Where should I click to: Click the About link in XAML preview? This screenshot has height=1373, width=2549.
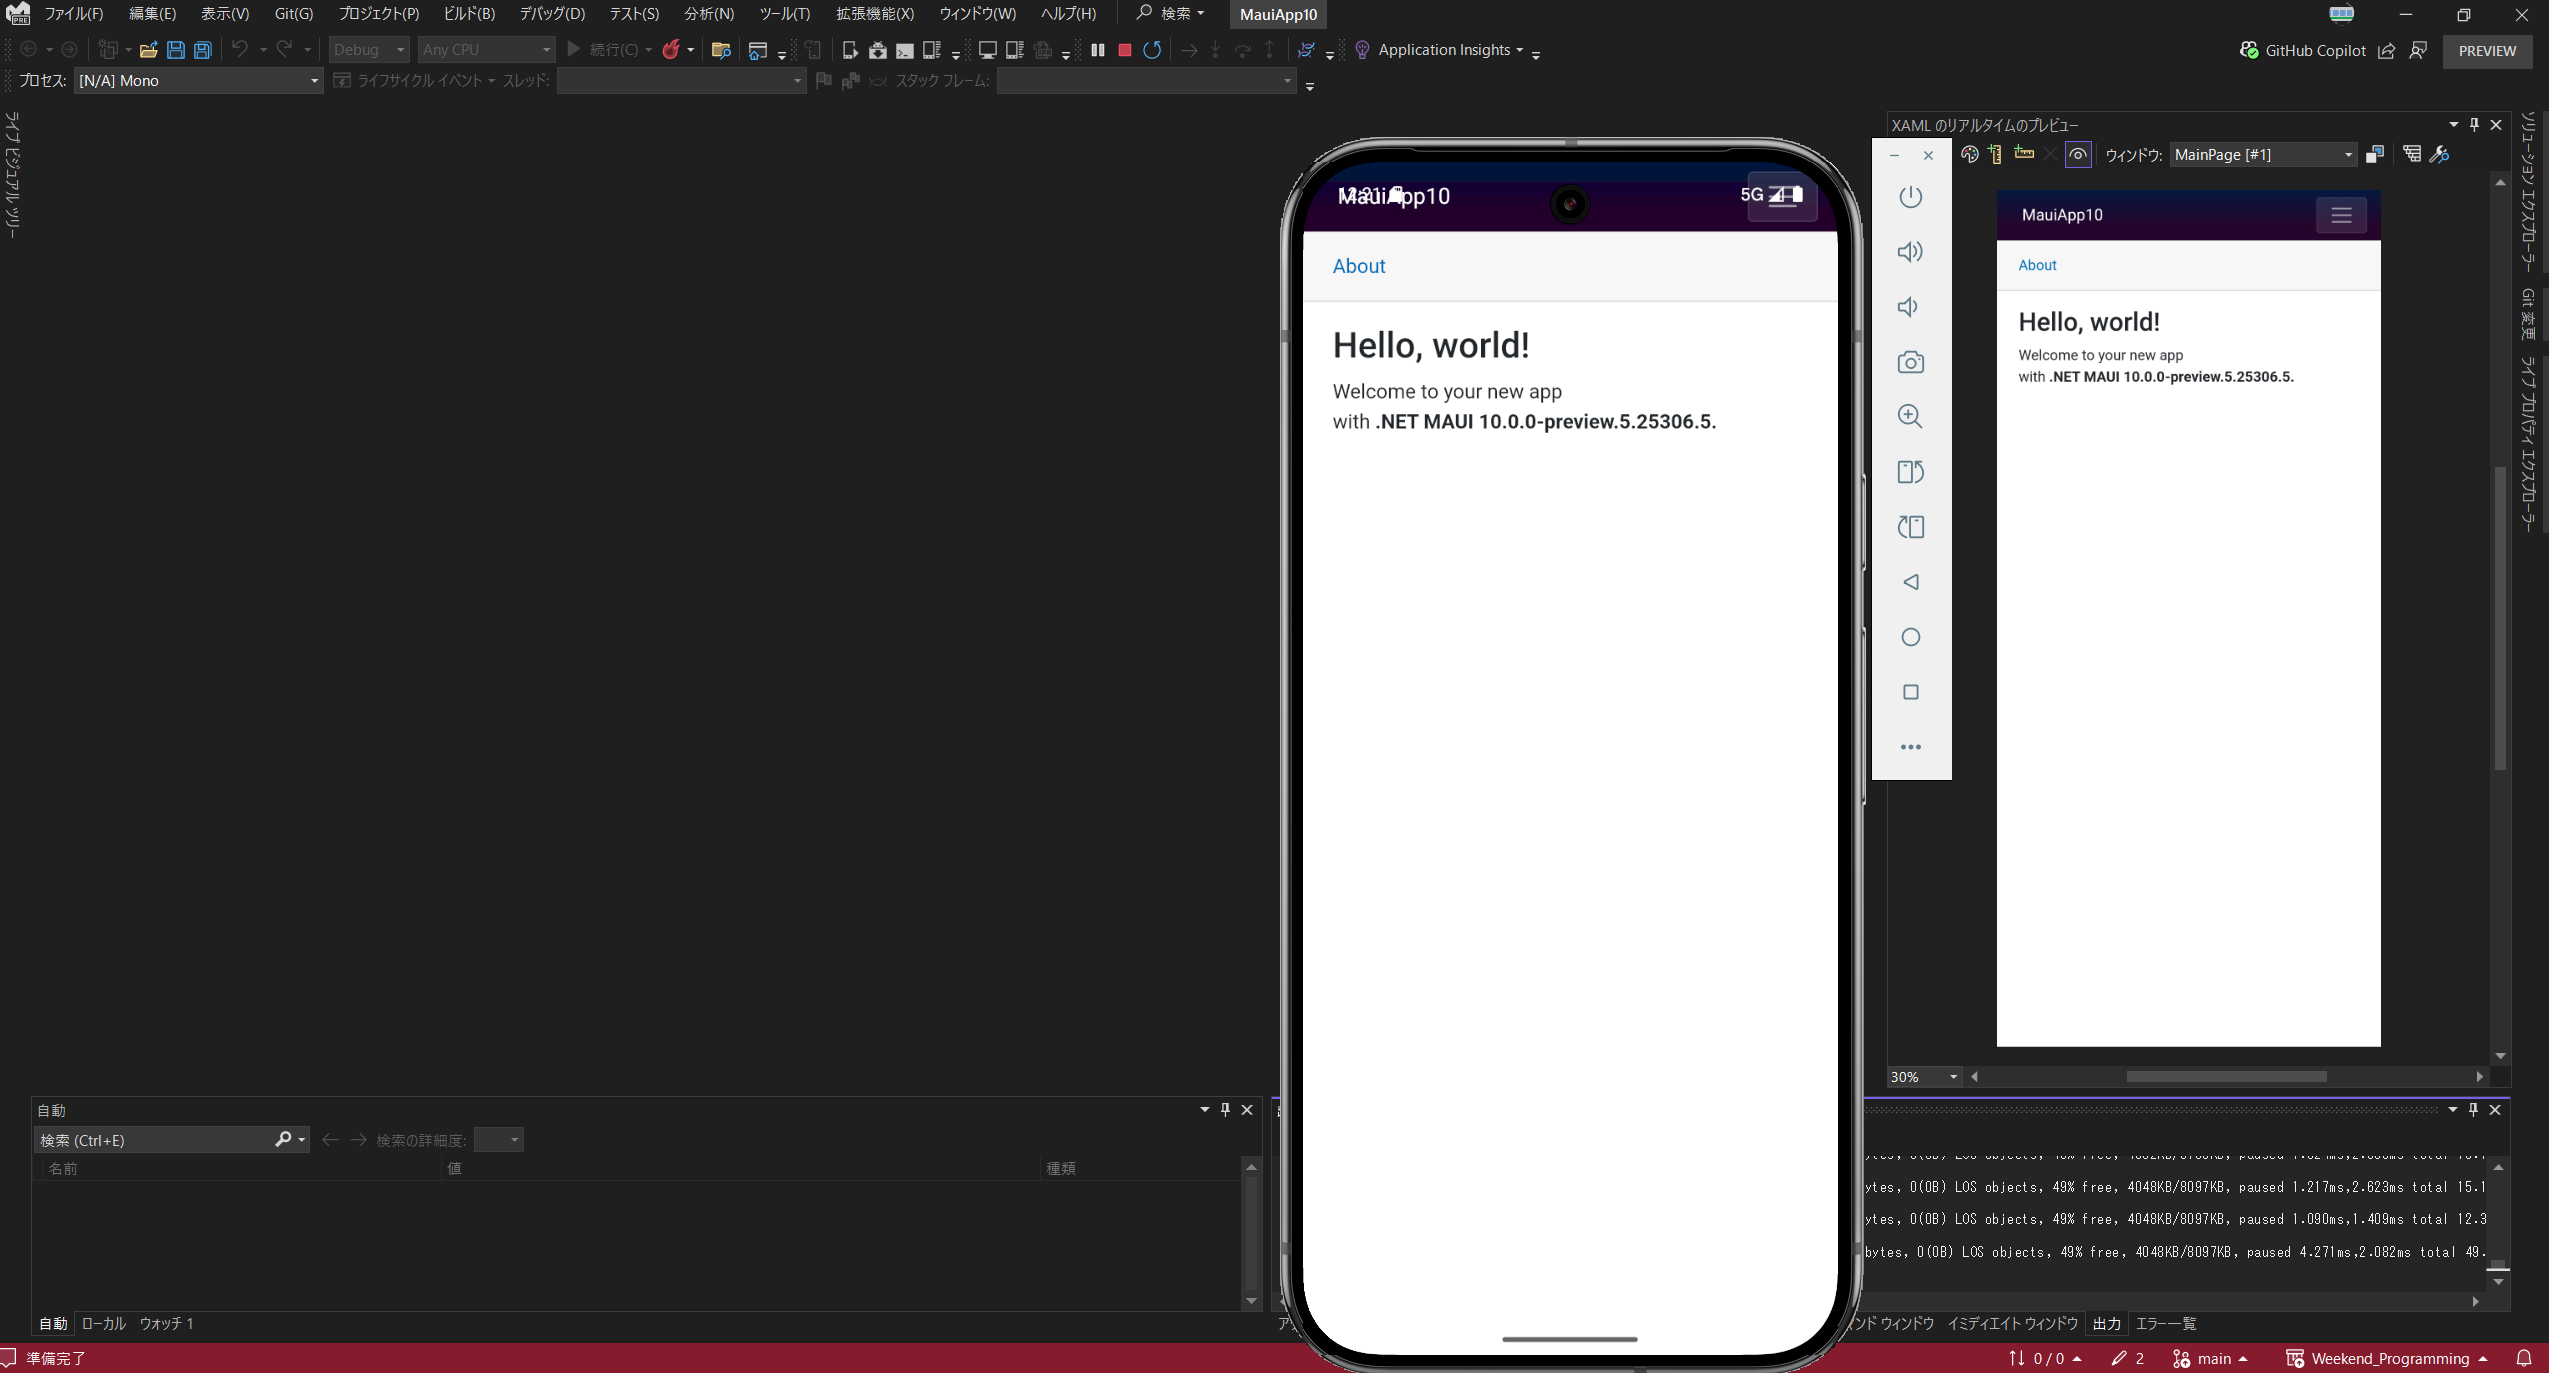point(2037,265)
